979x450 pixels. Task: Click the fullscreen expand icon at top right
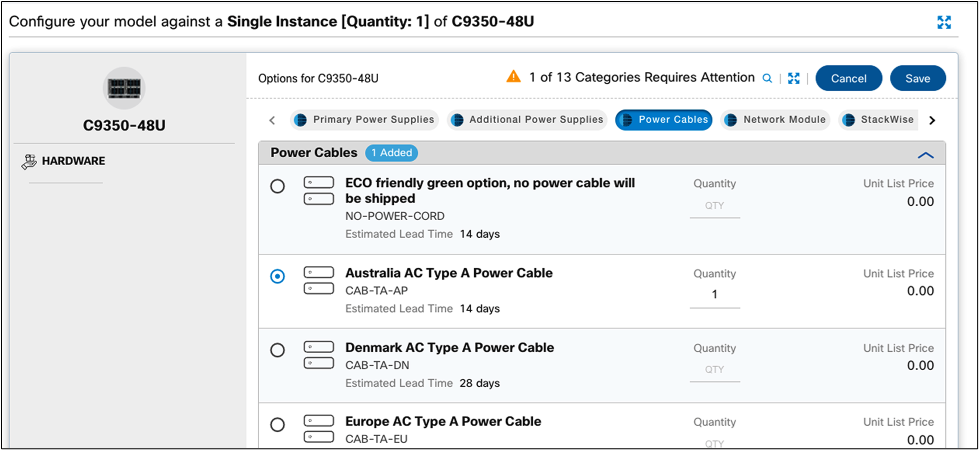[x=944, y=23]
